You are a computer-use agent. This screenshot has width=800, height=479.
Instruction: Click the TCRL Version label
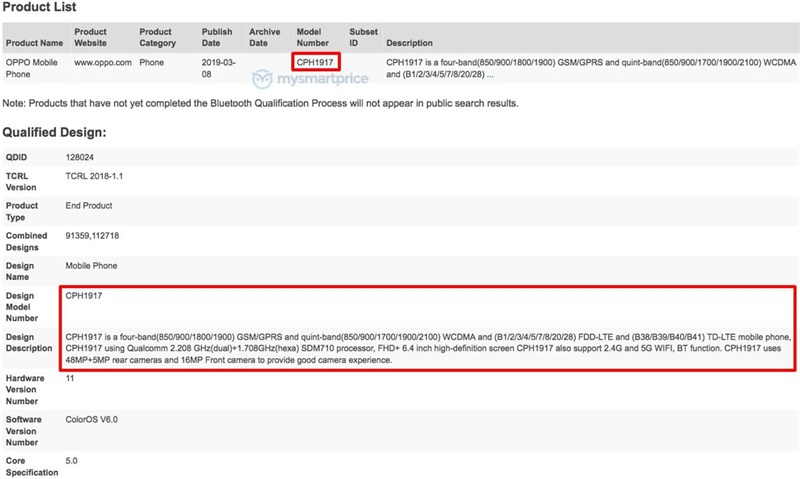coord(21,182)
